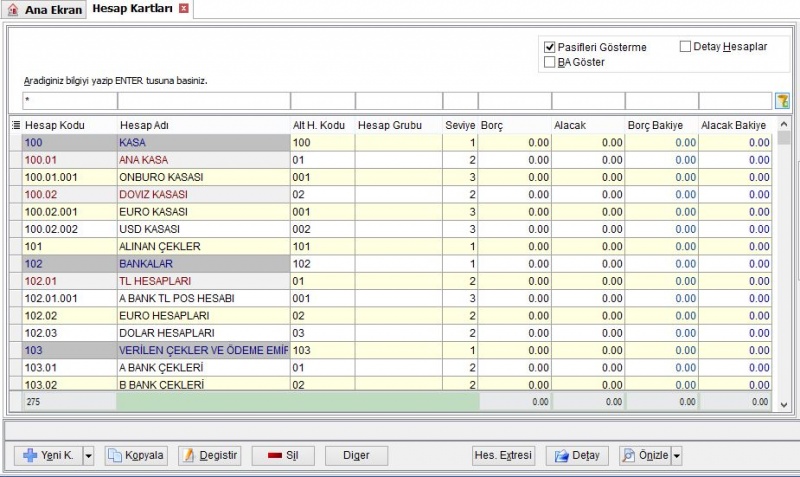The width and height of the screenshot is (800, 477).
Task: Click the Kopyala button
Action: (136, 455)
